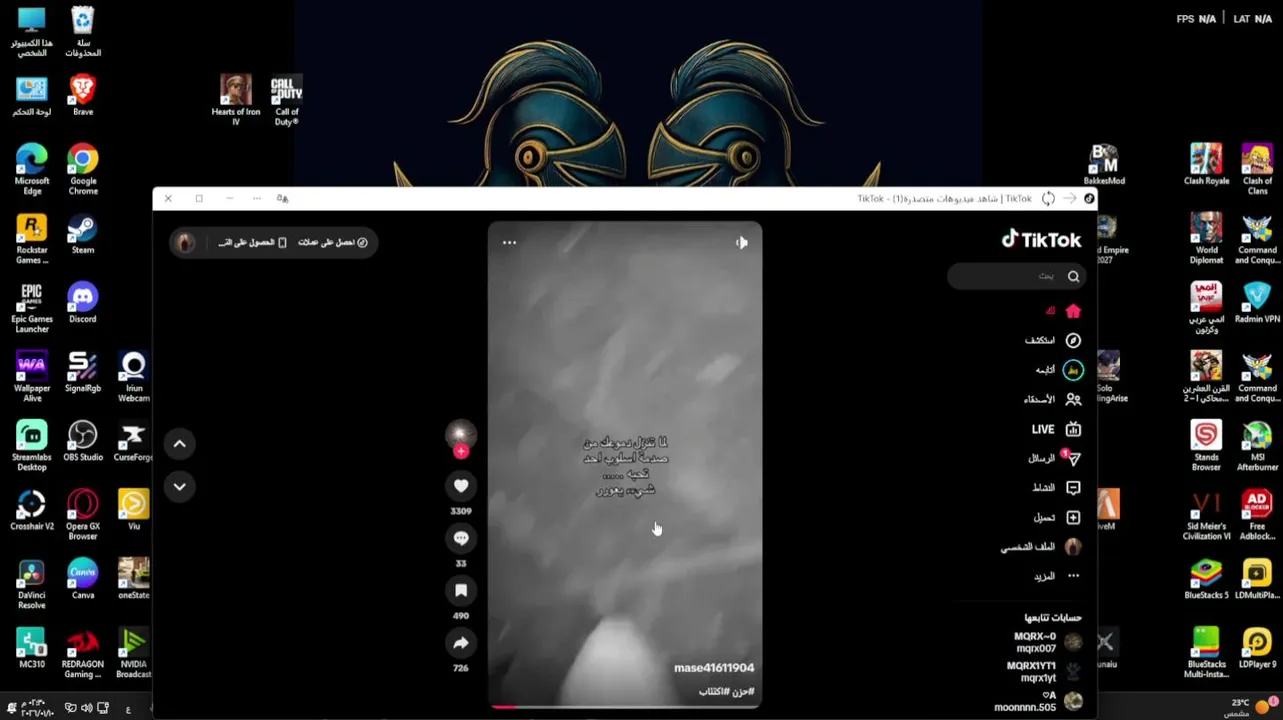Screen dimensions: 1283x720
Task: Open Microsoft Edge desktop icon
Action: coord(32,170)
